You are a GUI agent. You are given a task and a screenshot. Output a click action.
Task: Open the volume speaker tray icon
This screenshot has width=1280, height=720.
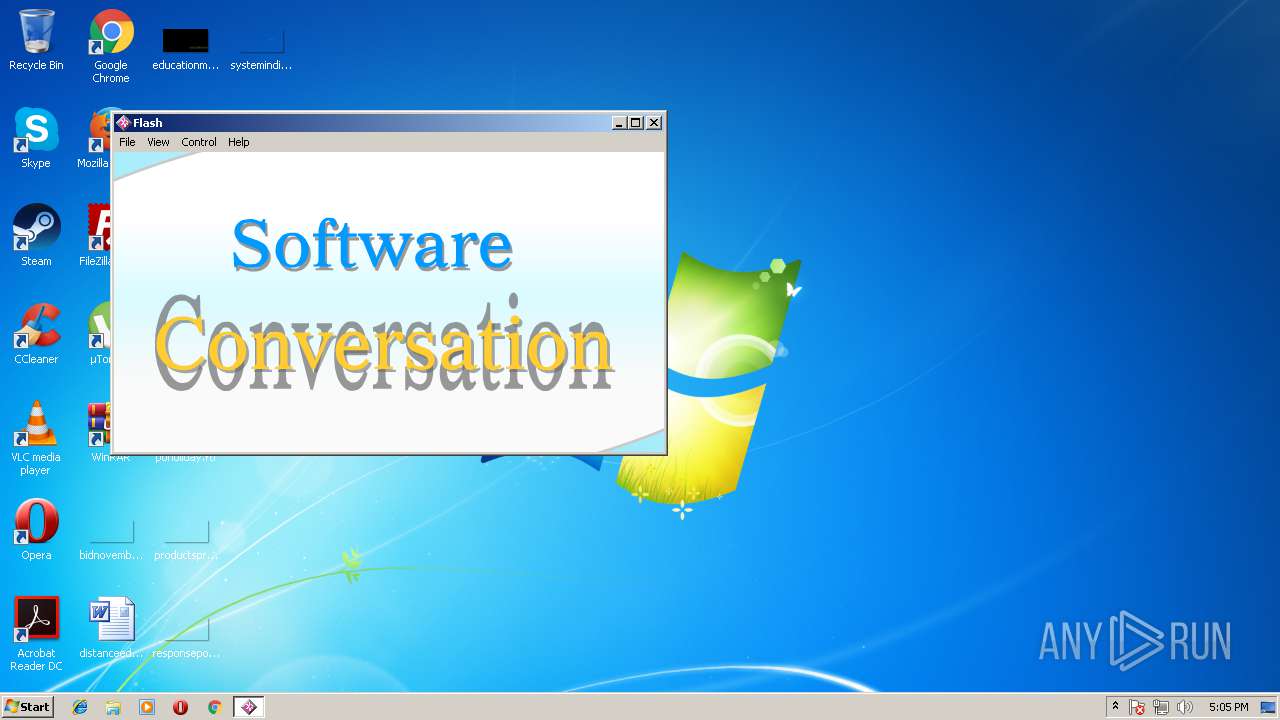1185,707
